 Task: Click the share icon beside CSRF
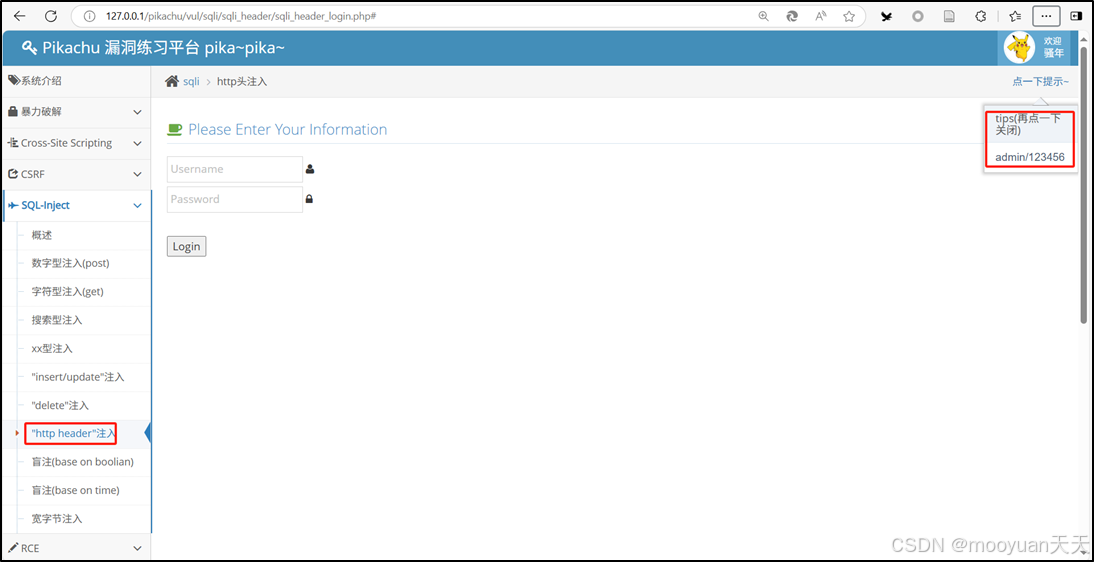click(x=13, y=174)
